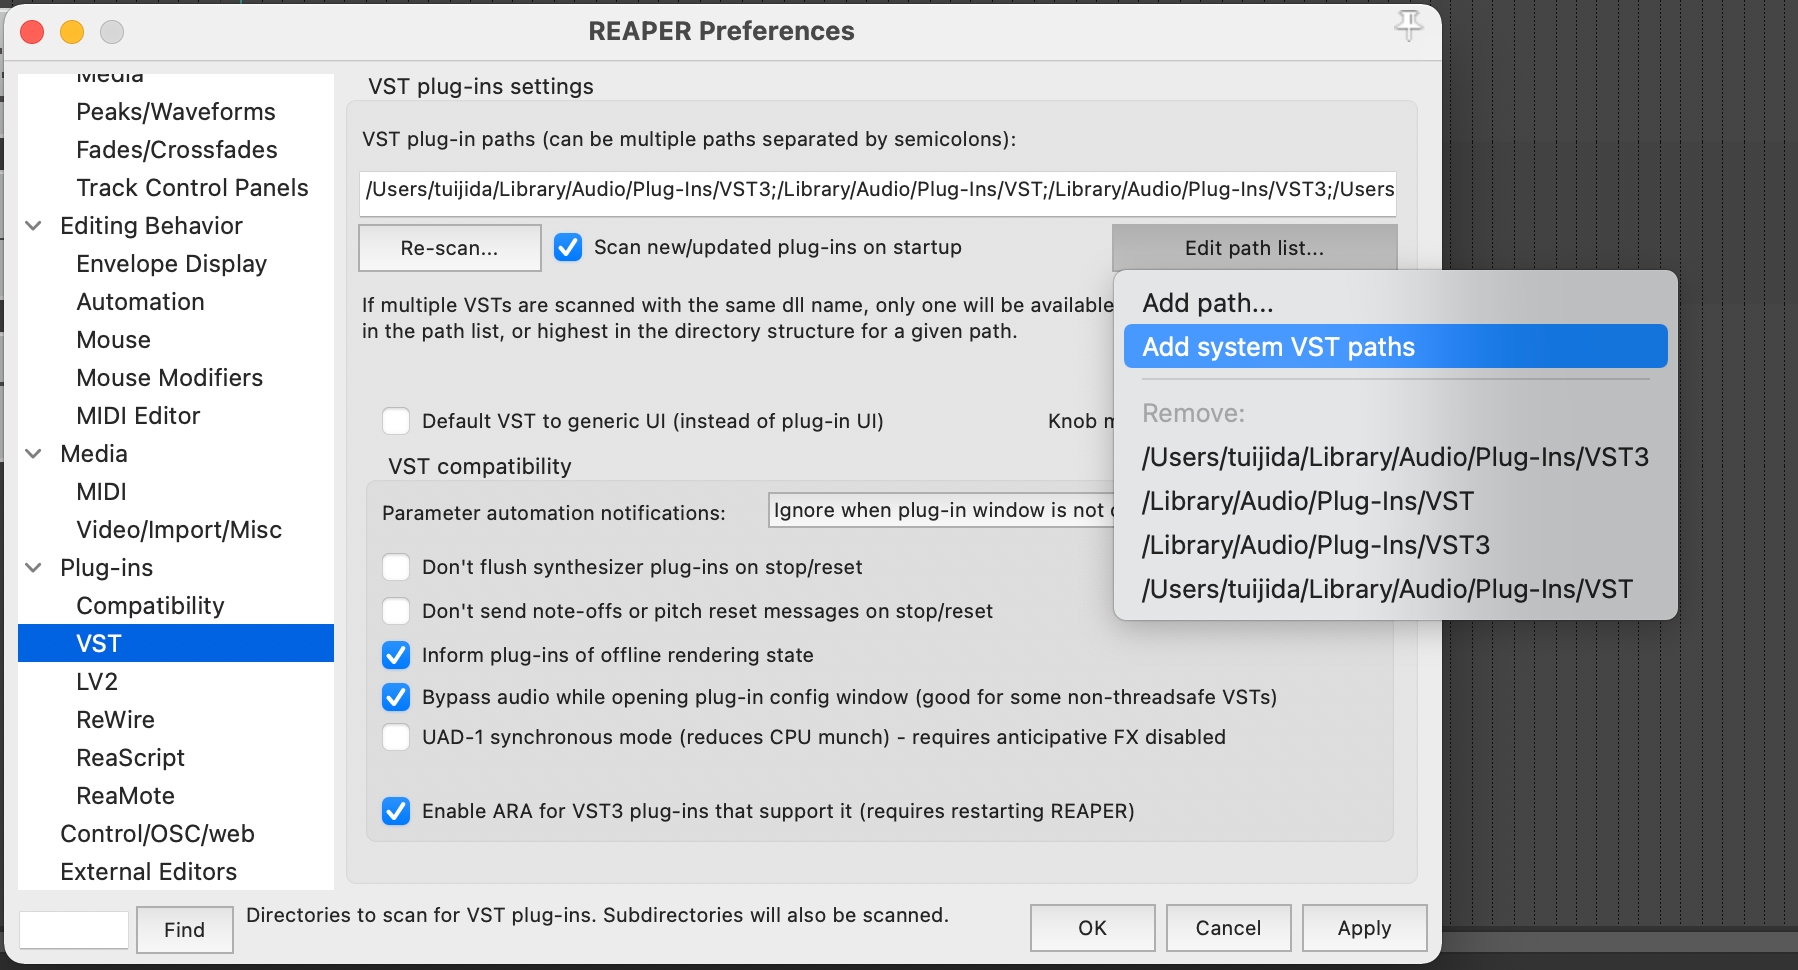Collapse the Plug-ins tree section
1798x970 pixels.
[x=34, y=568]
